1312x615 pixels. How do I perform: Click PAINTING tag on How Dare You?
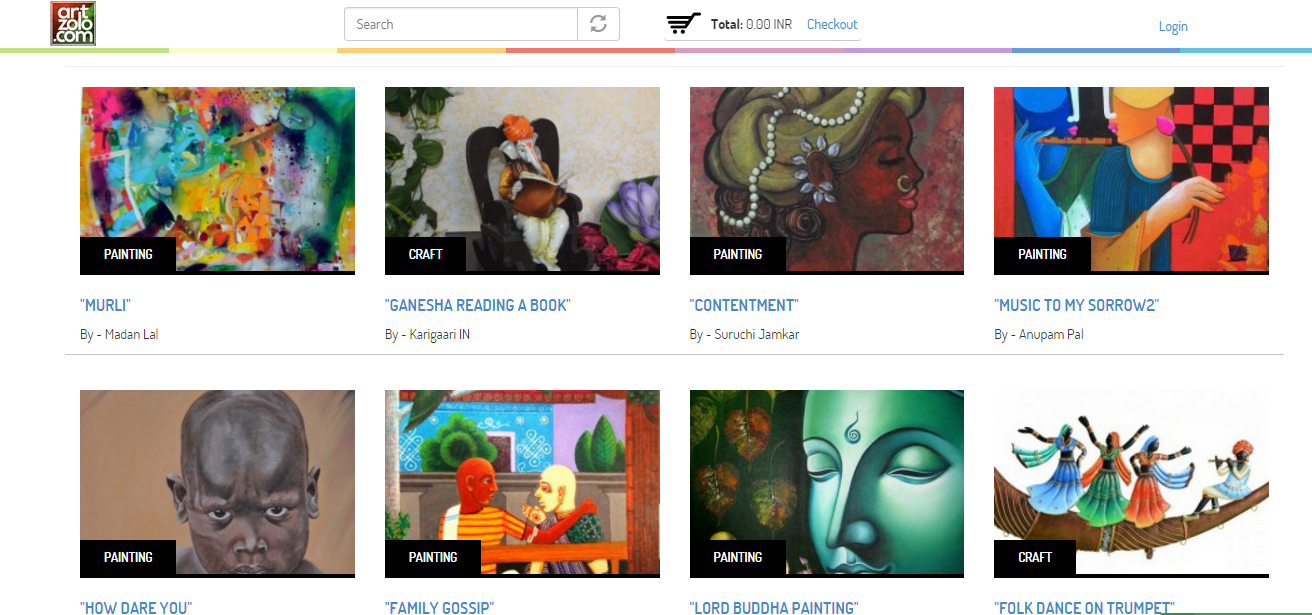[x=128, y=557]
